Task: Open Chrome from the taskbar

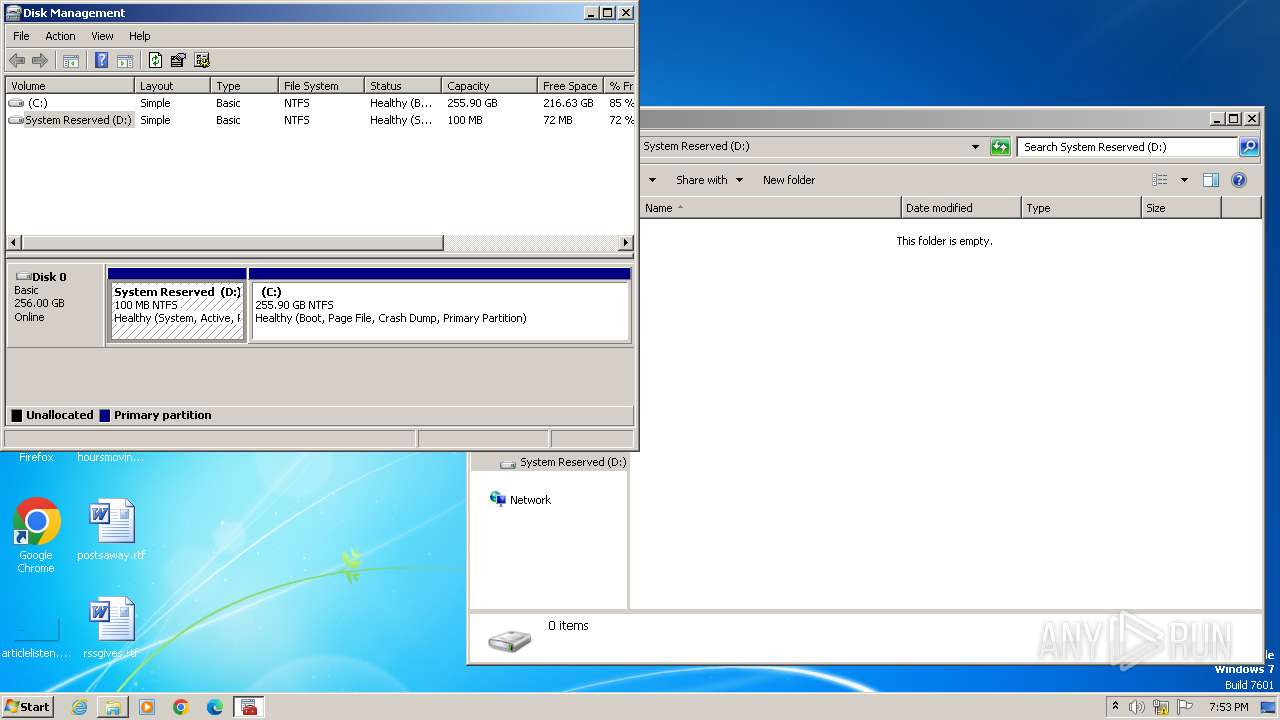Action: coord(181,707)
